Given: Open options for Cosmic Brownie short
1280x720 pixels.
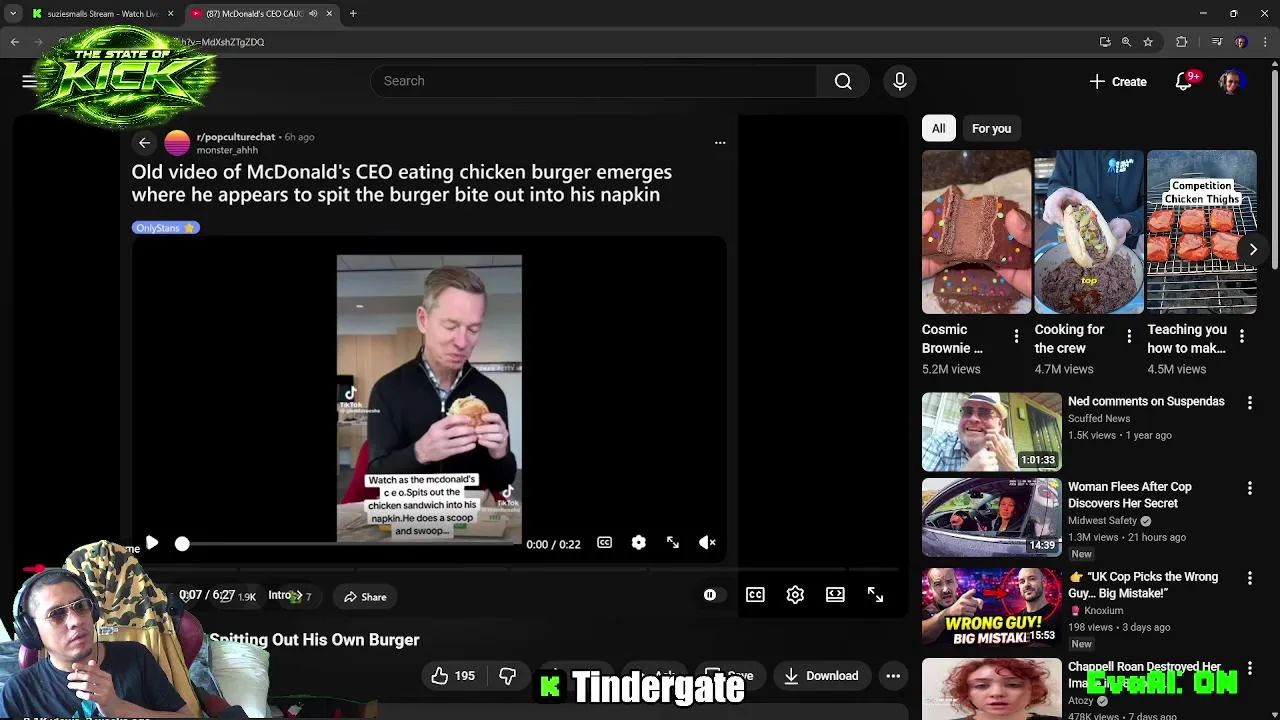Looking at the screenshot, I should (1016, 336).
